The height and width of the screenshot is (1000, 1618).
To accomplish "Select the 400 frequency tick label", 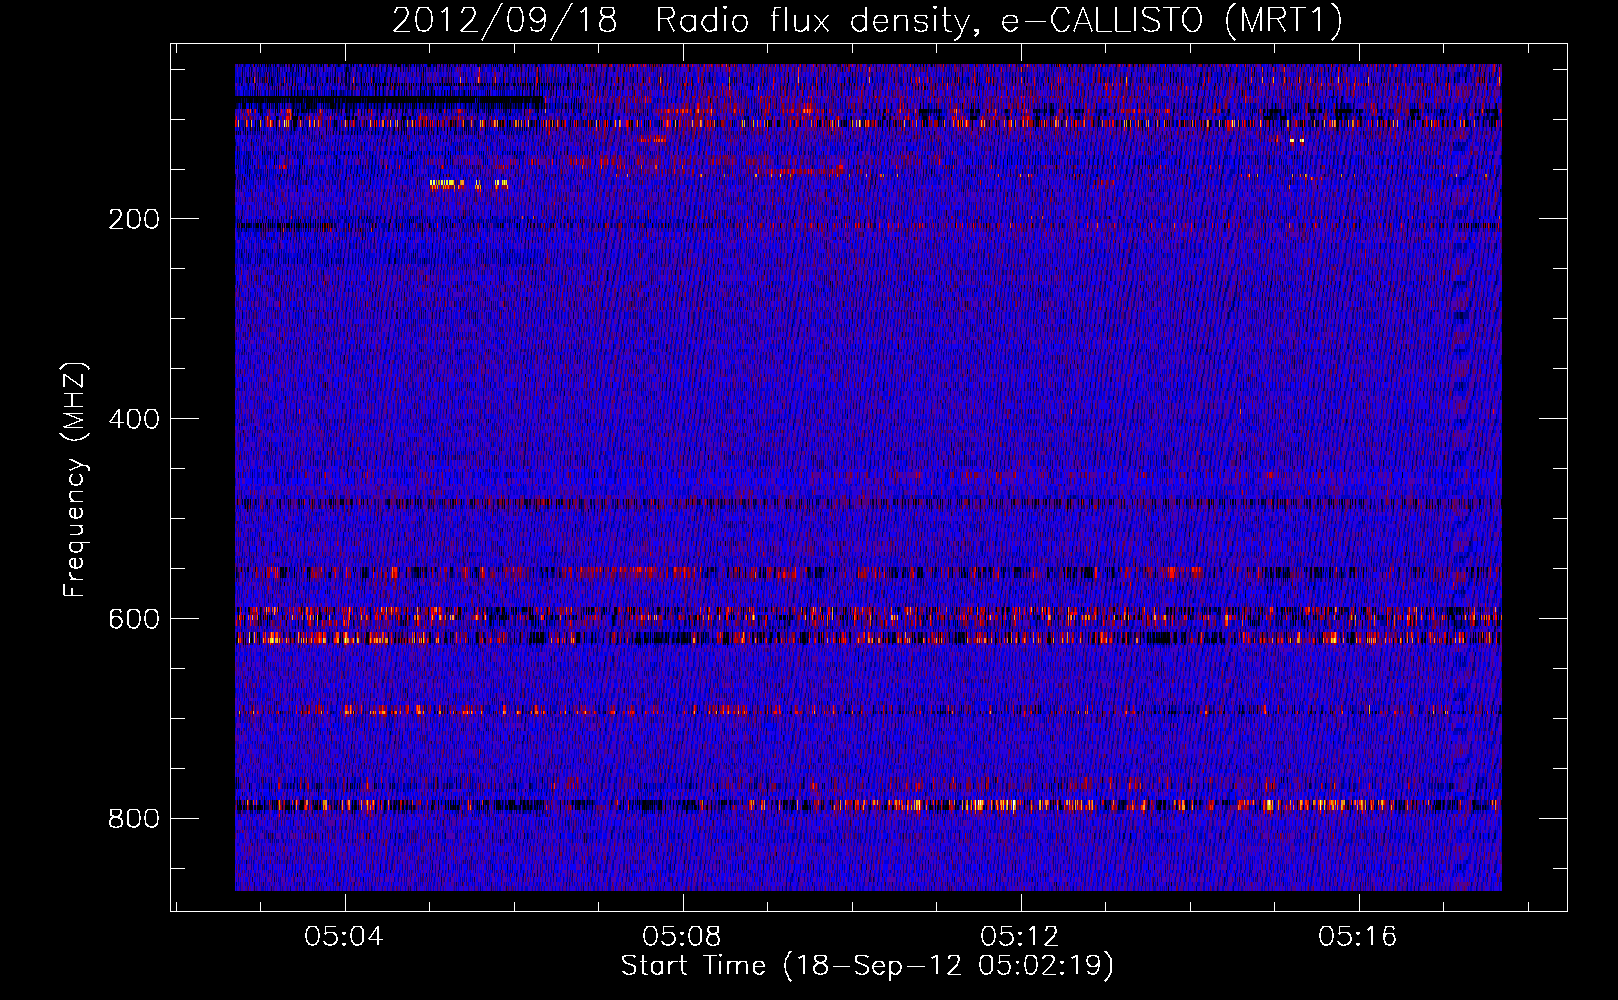I will click(133, 419).
